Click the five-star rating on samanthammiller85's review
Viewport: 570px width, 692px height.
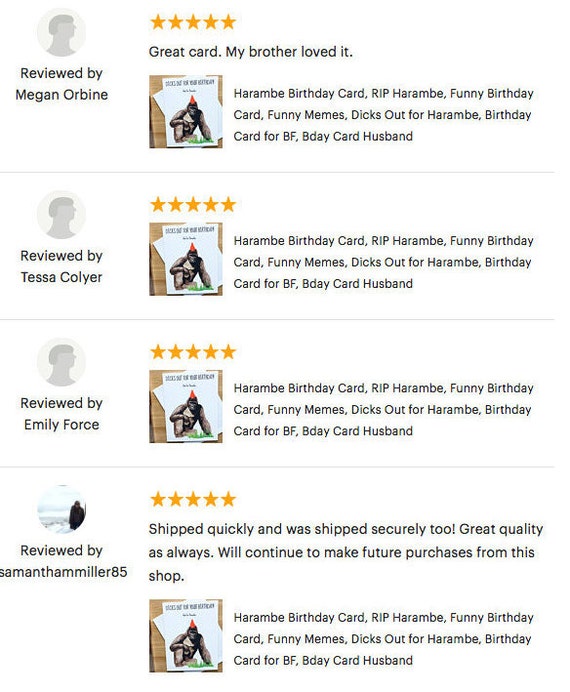click(x=193, y=499)
